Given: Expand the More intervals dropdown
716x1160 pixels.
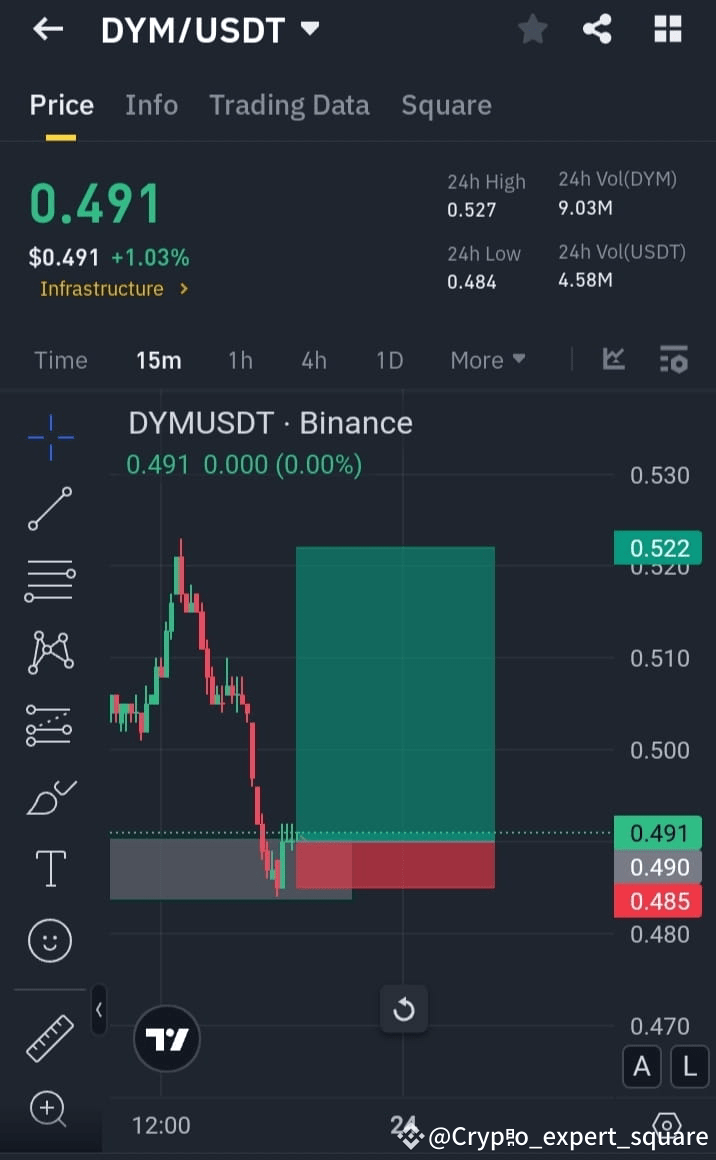Looking at the screenshot, I should (487, 360).
